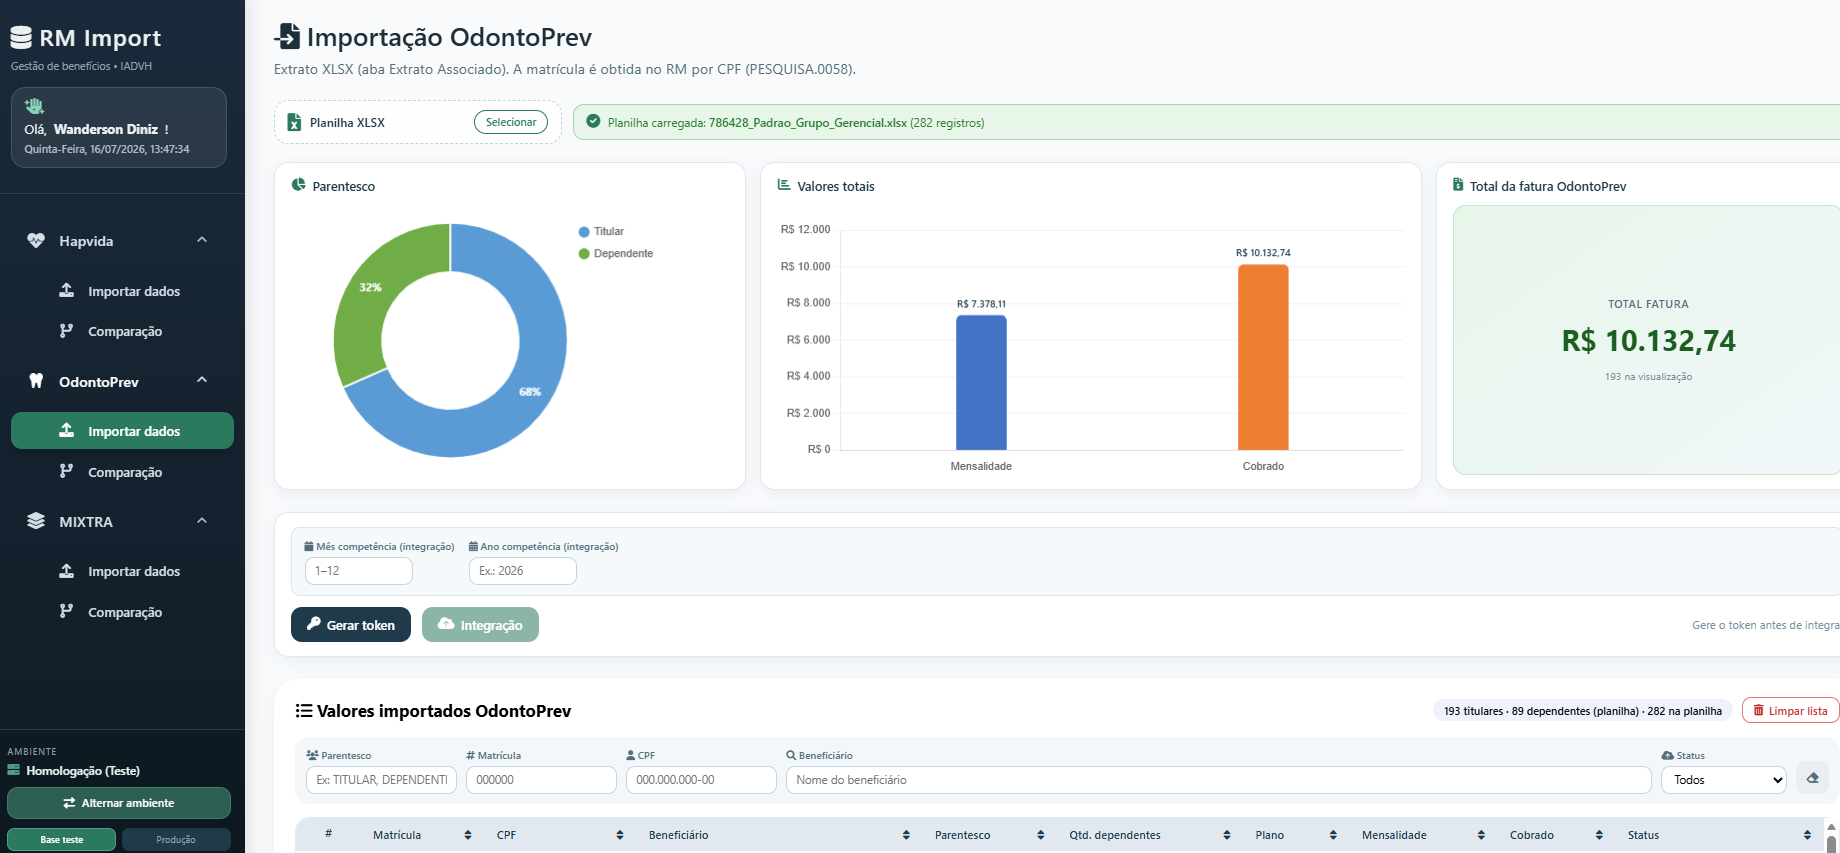The height and width of the screenshot is (853, 1840).
Task: Open Hapvida Importar dados page
Action: (x=122, y=291)
